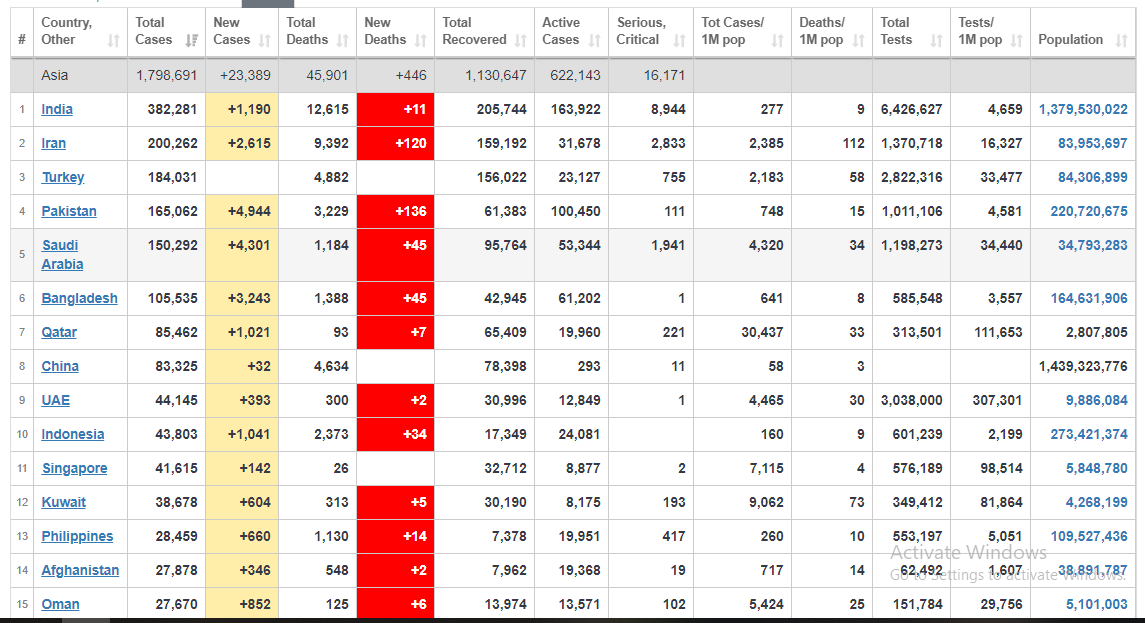Open the Philippines country link
Screen dimensions: 1145x623
77,536
